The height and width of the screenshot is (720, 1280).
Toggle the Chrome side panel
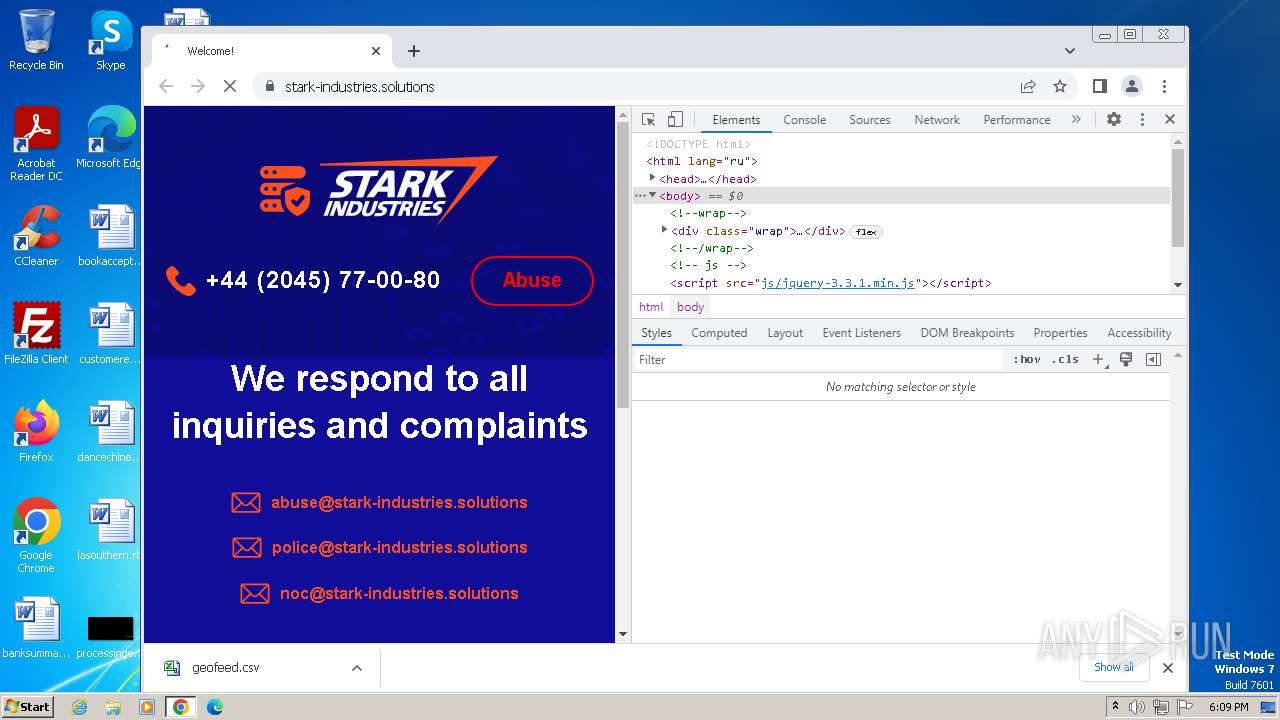(x=1100, y=87)
